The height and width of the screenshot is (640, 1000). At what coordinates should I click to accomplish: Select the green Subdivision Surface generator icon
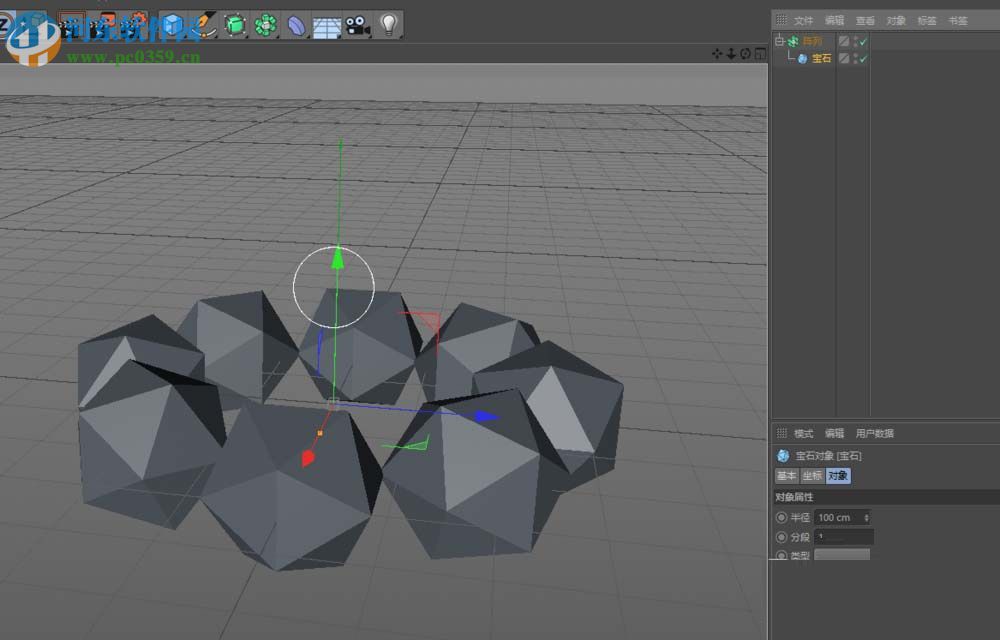coord(235,26)
